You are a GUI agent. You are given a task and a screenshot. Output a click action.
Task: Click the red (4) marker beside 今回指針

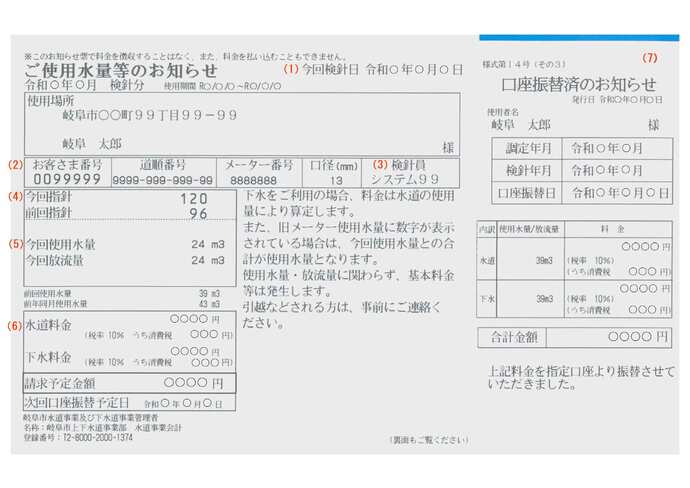15,196
